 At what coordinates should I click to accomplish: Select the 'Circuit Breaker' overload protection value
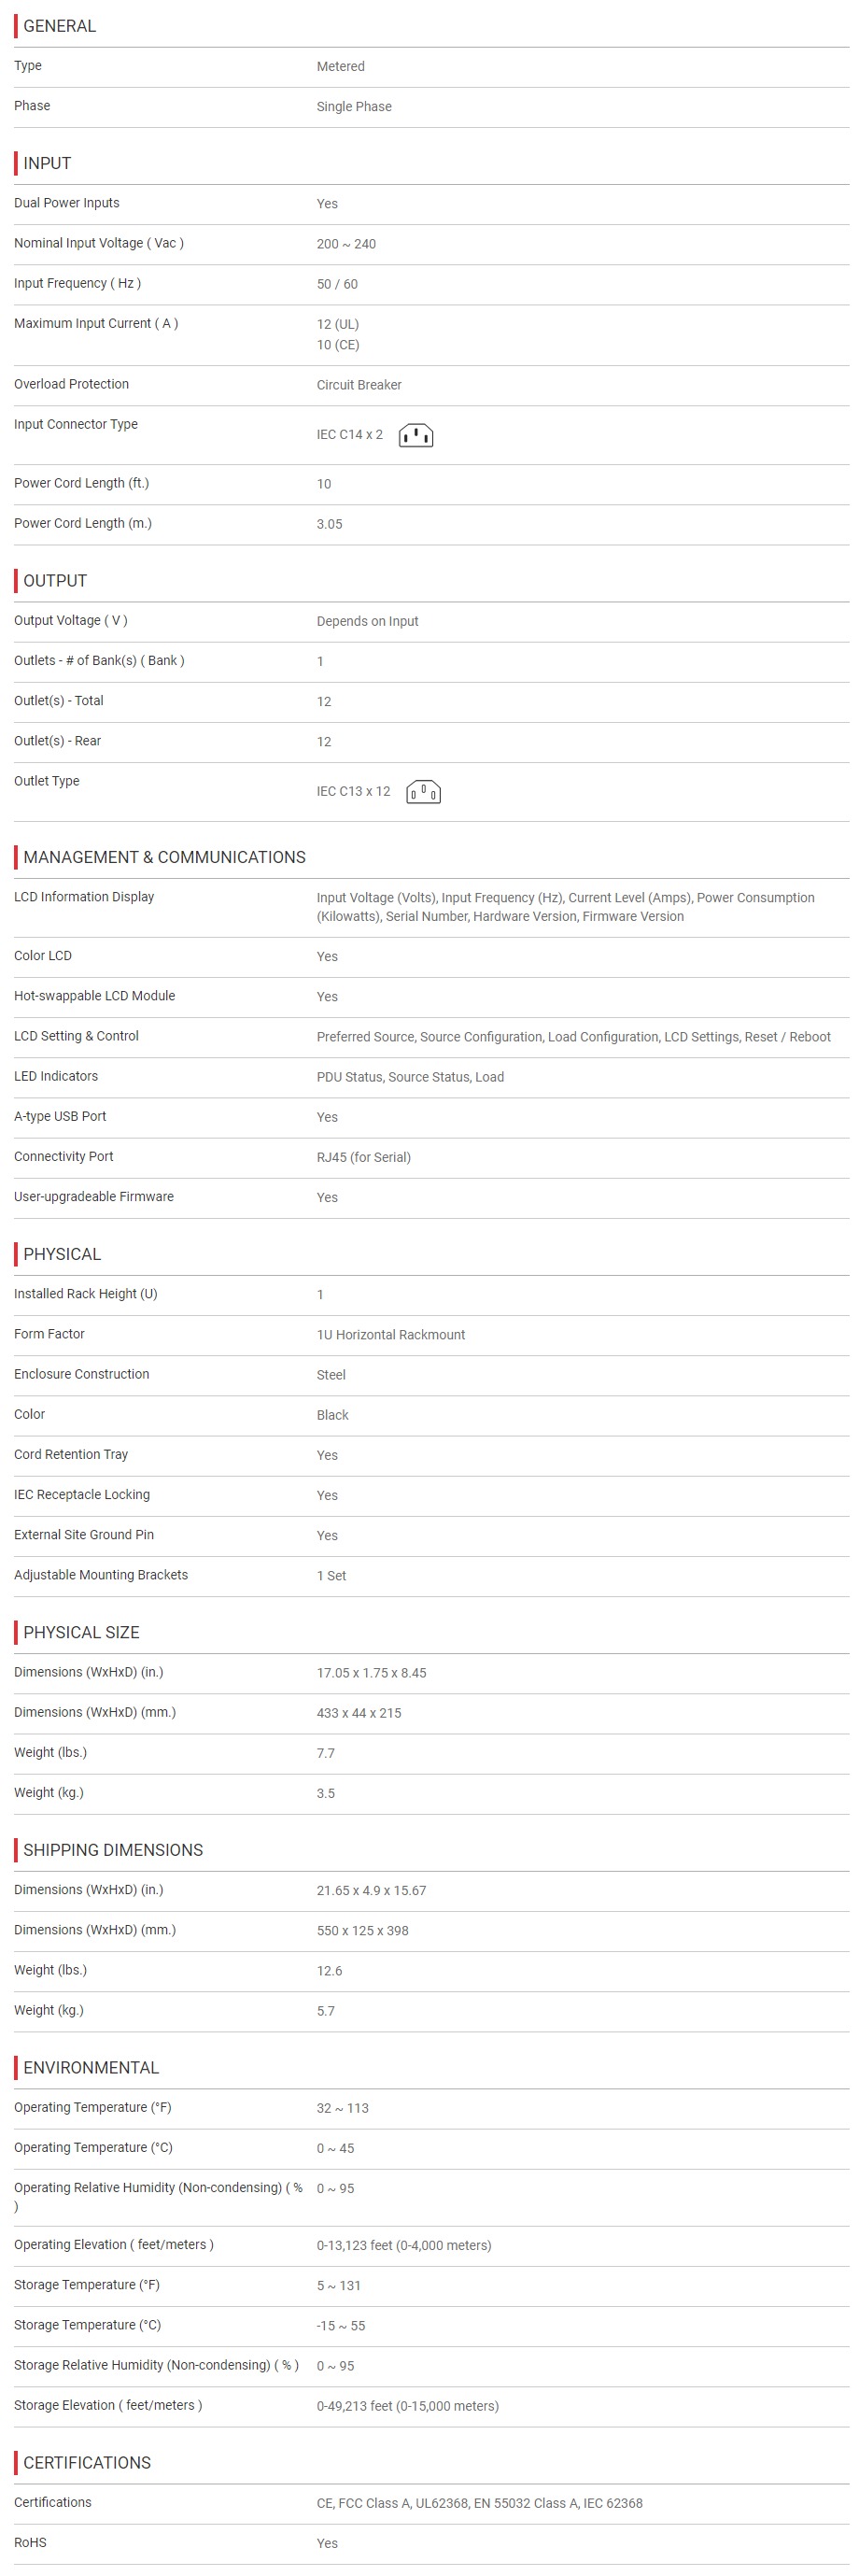(x=359, y=385)
